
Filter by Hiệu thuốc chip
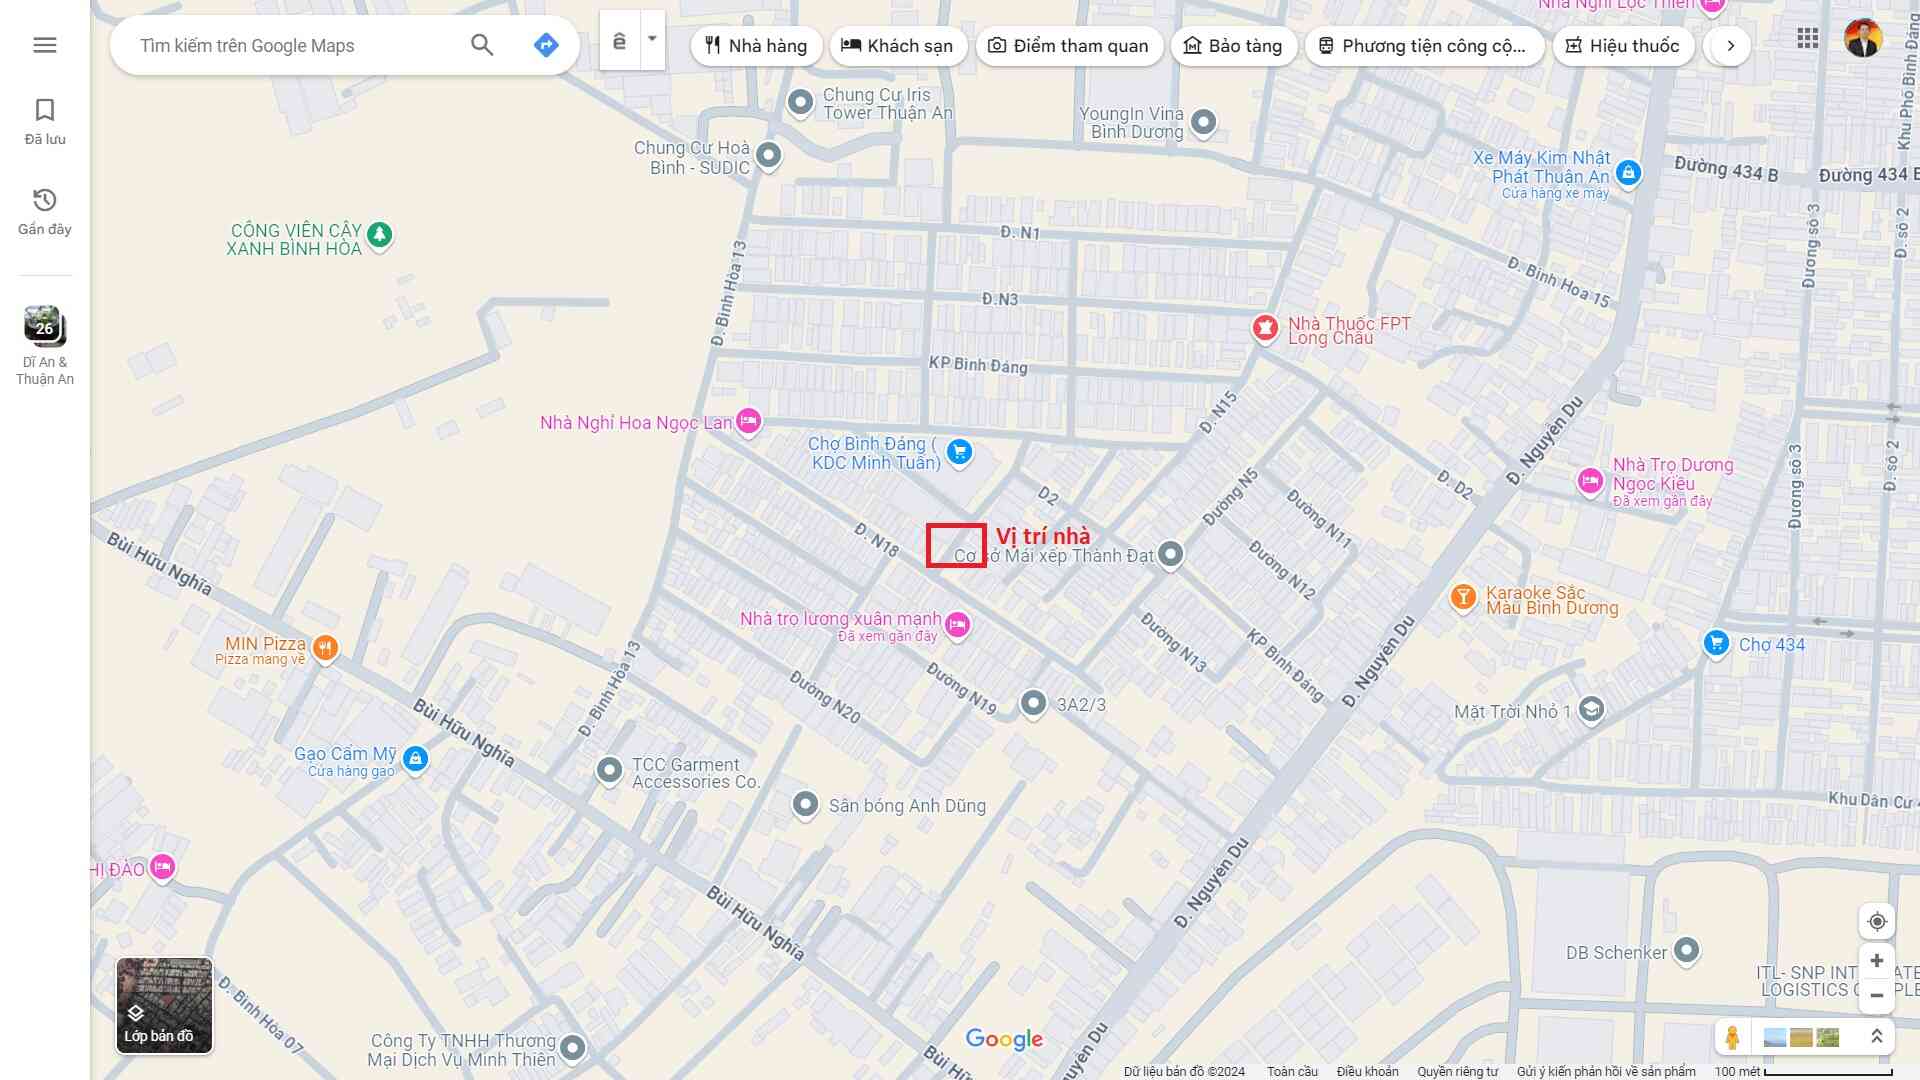[1622, 46]
